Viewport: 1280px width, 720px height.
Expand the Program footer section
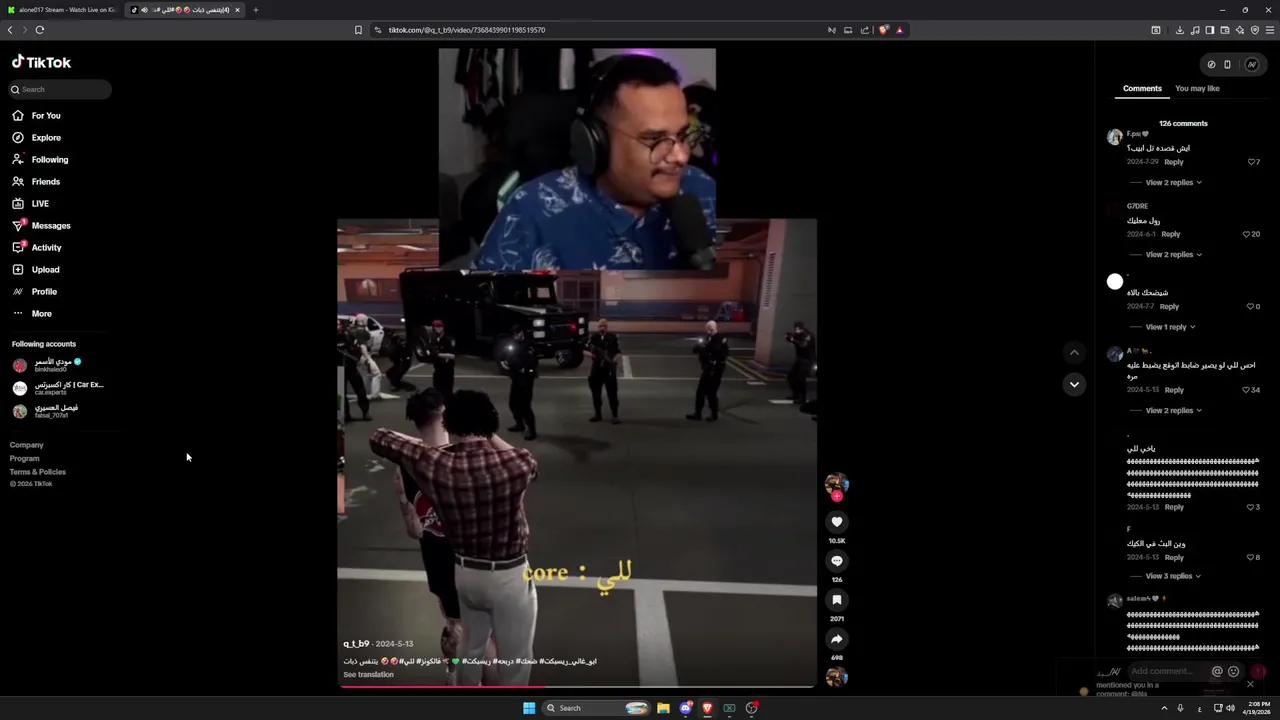click(25, 459)
